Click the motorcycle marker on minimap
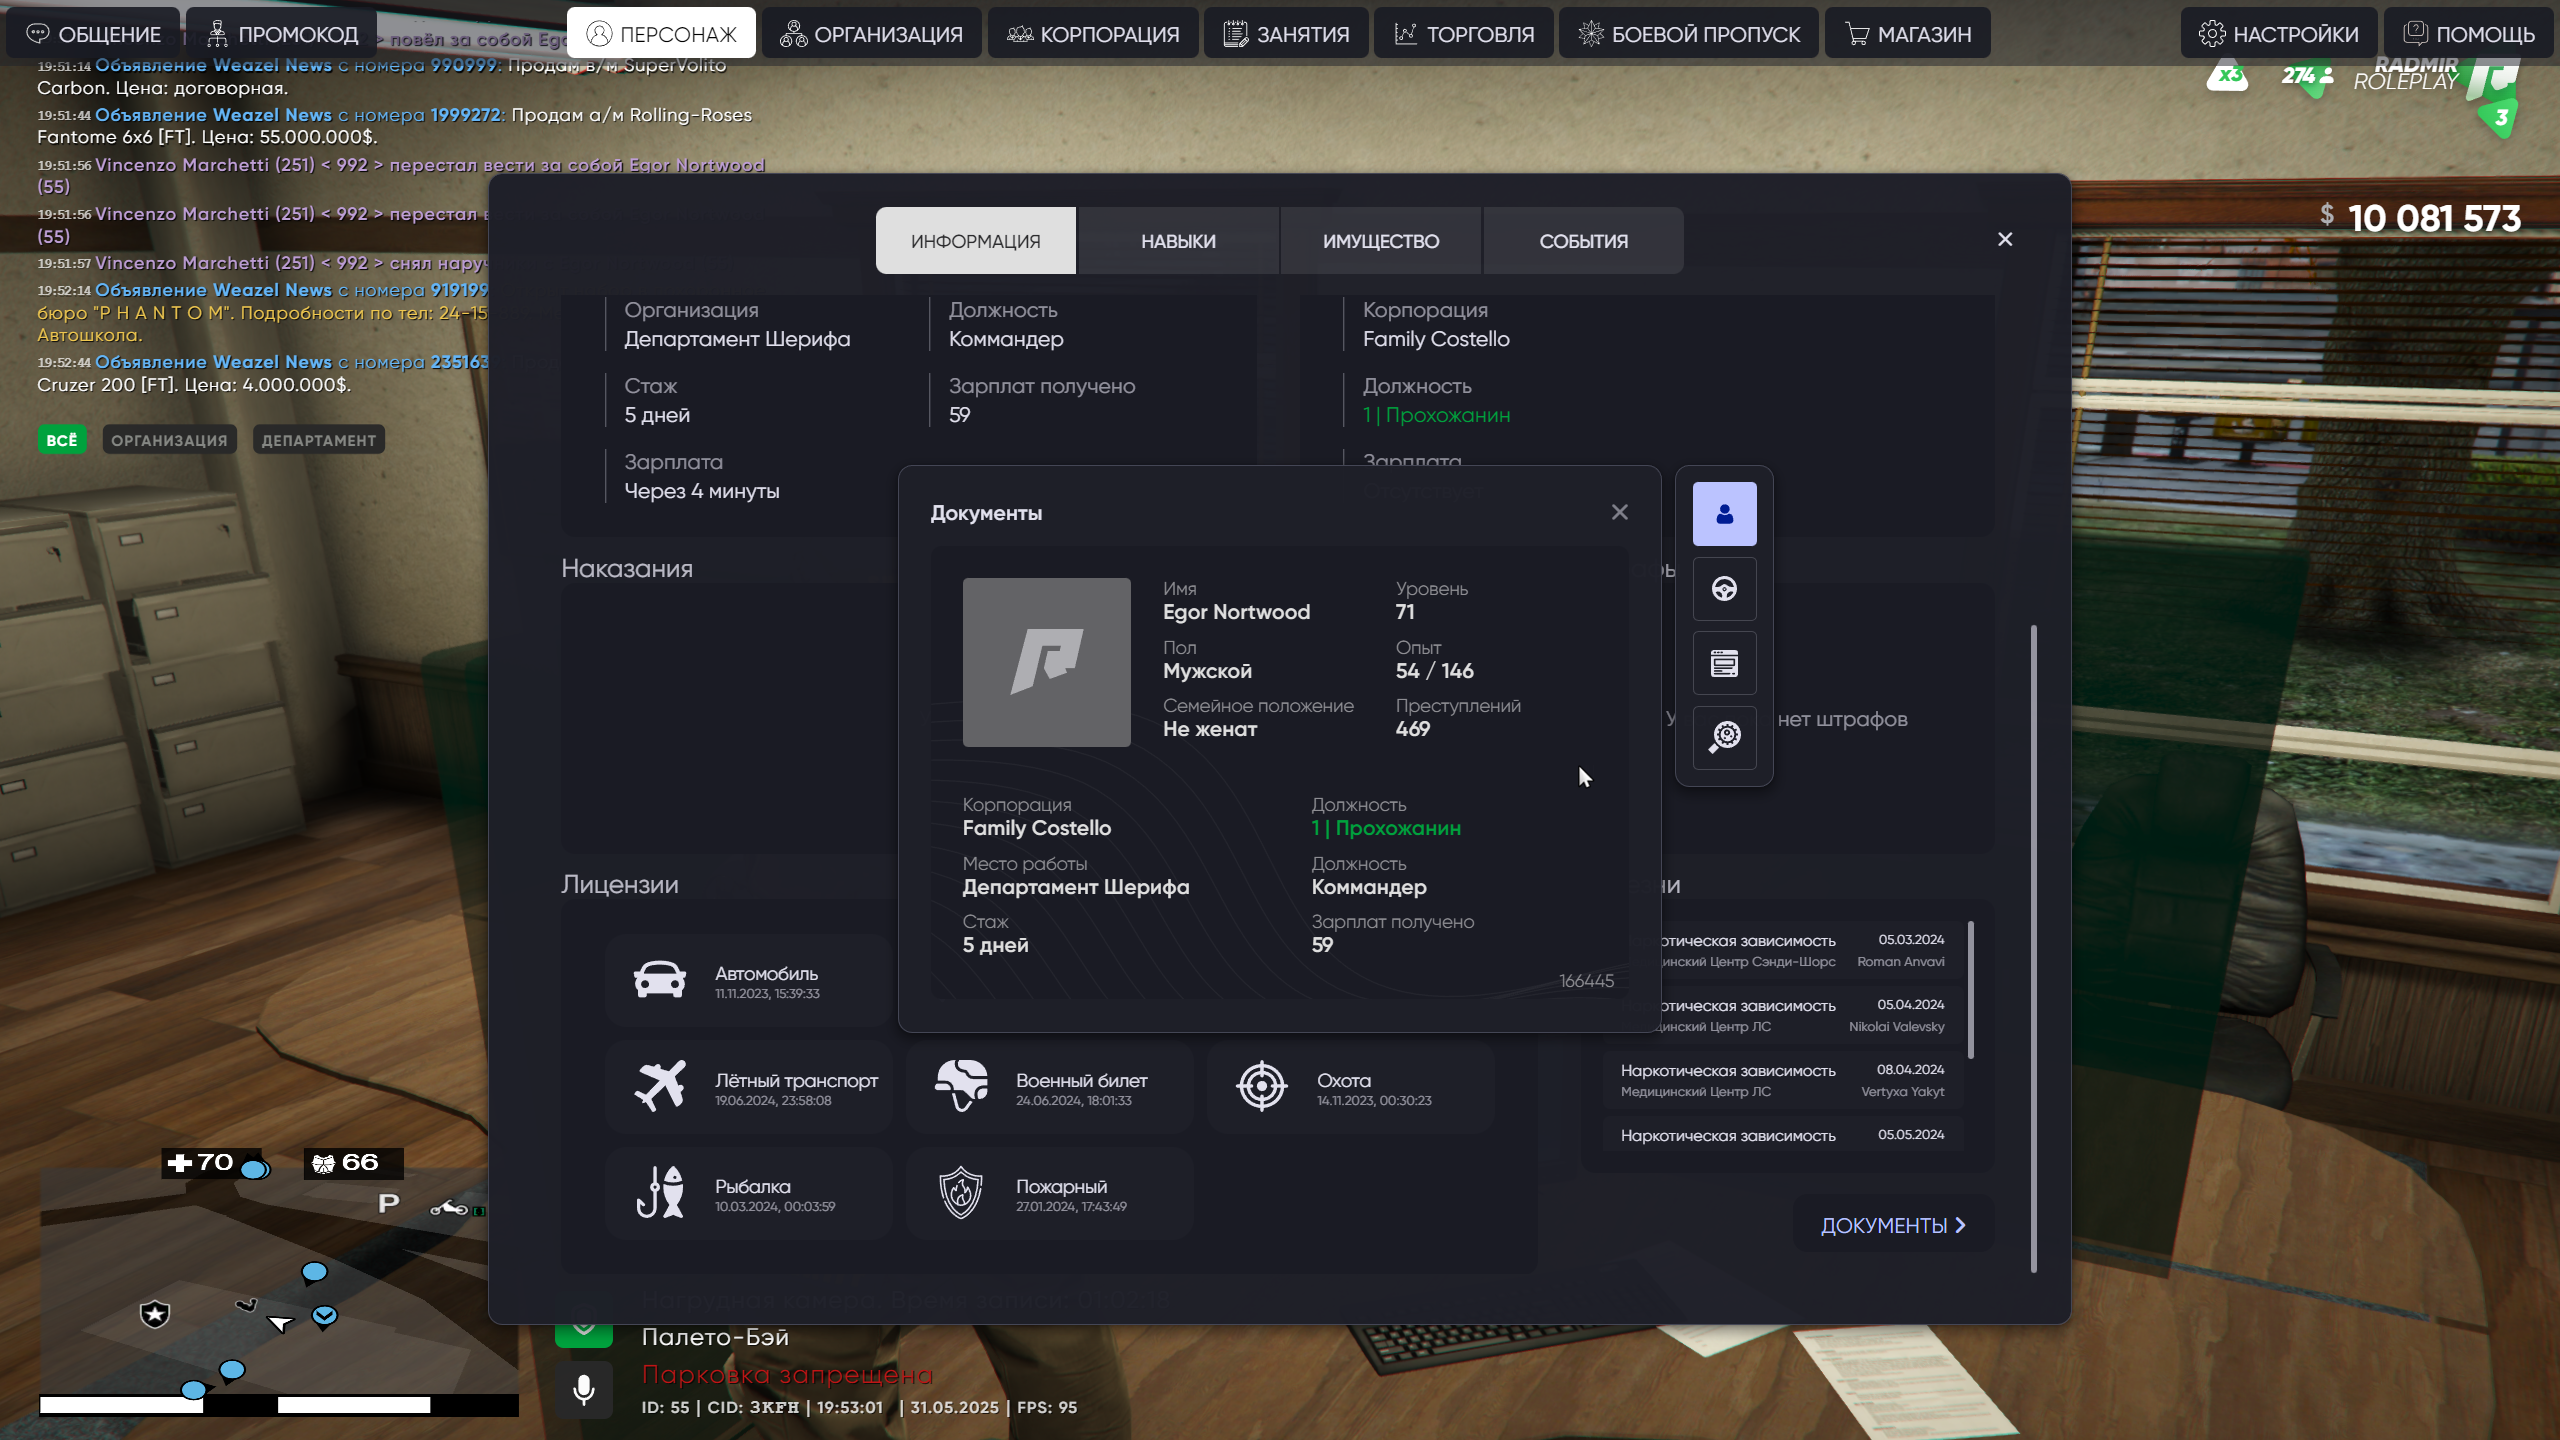 coord(449,1208)
